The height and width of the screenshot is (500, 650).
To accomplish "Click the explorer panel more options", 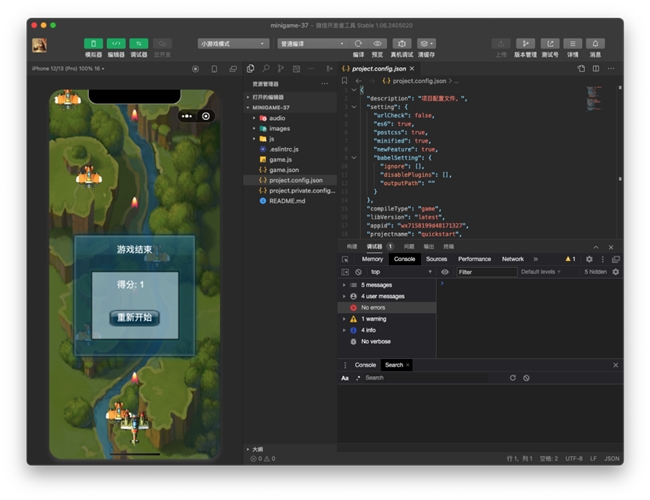I will pyautogui.click(x=325, y=84).
